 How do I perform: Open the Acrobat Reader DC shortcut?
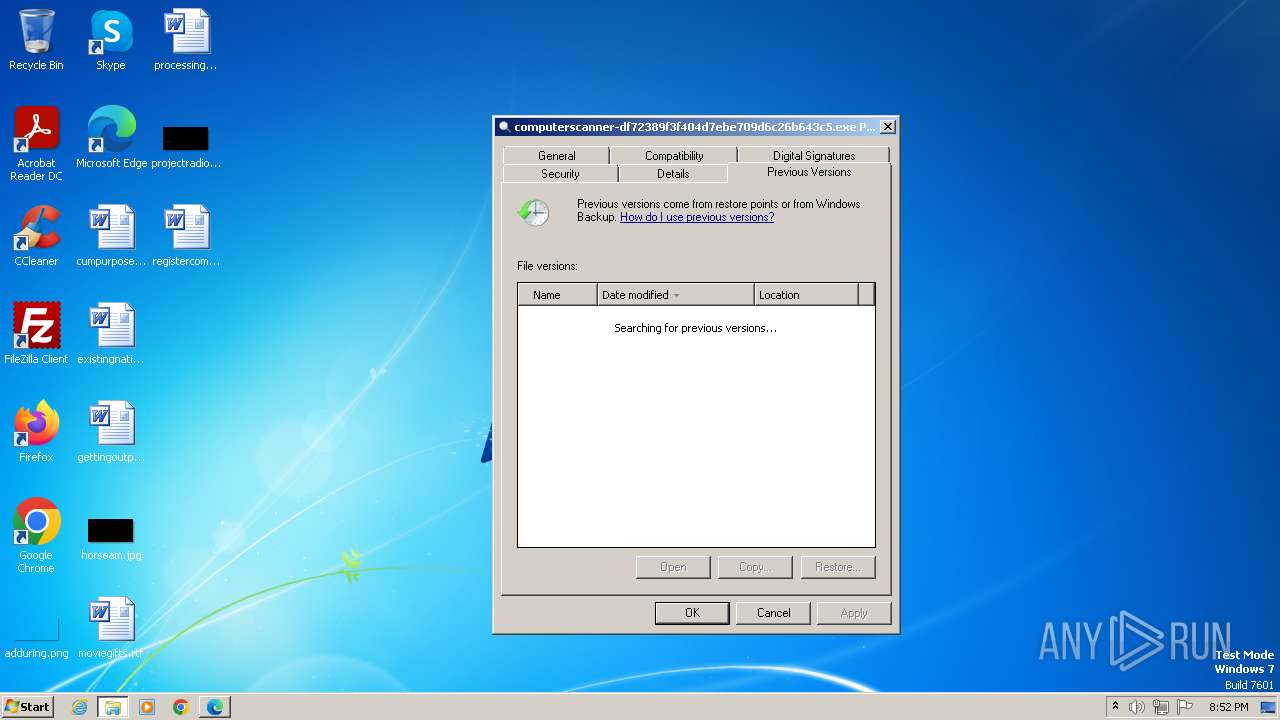(x=36, y=143)
